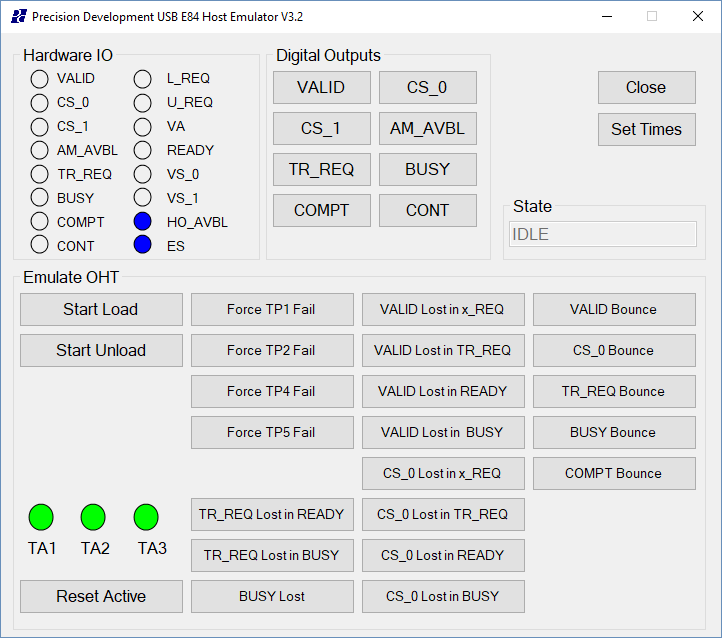Click the L_REQ hardware IO indicator

coord(143,79)
